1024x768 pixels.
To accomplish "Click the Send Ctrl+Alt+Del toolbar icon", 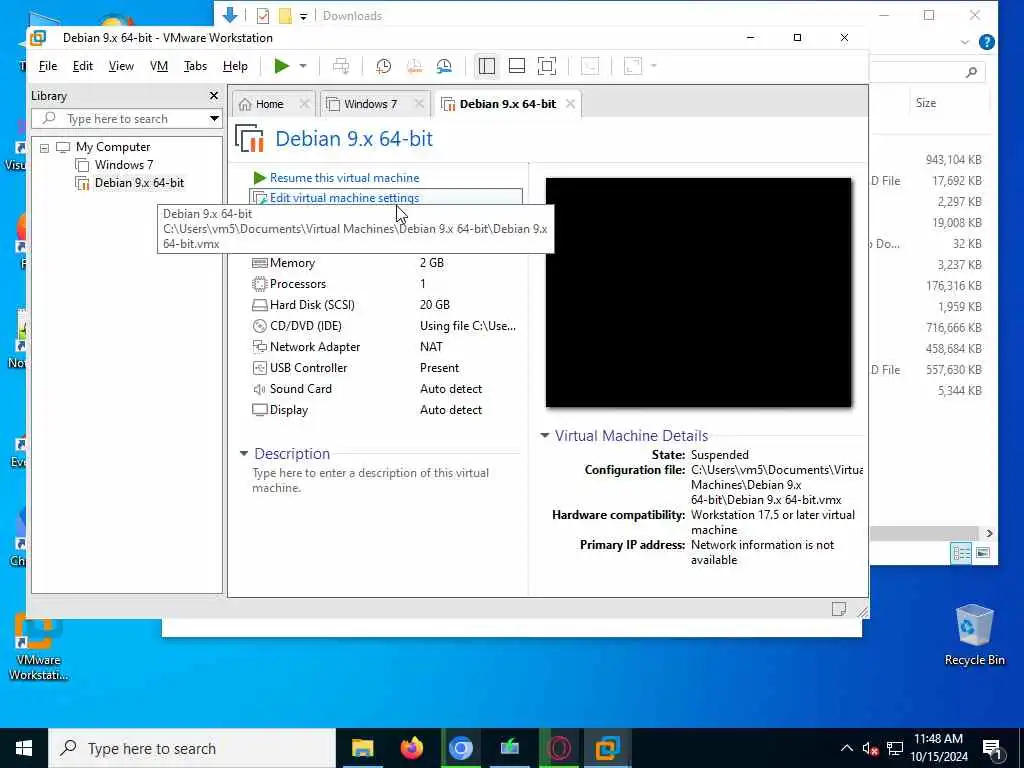I will click(x=341, y=66).
